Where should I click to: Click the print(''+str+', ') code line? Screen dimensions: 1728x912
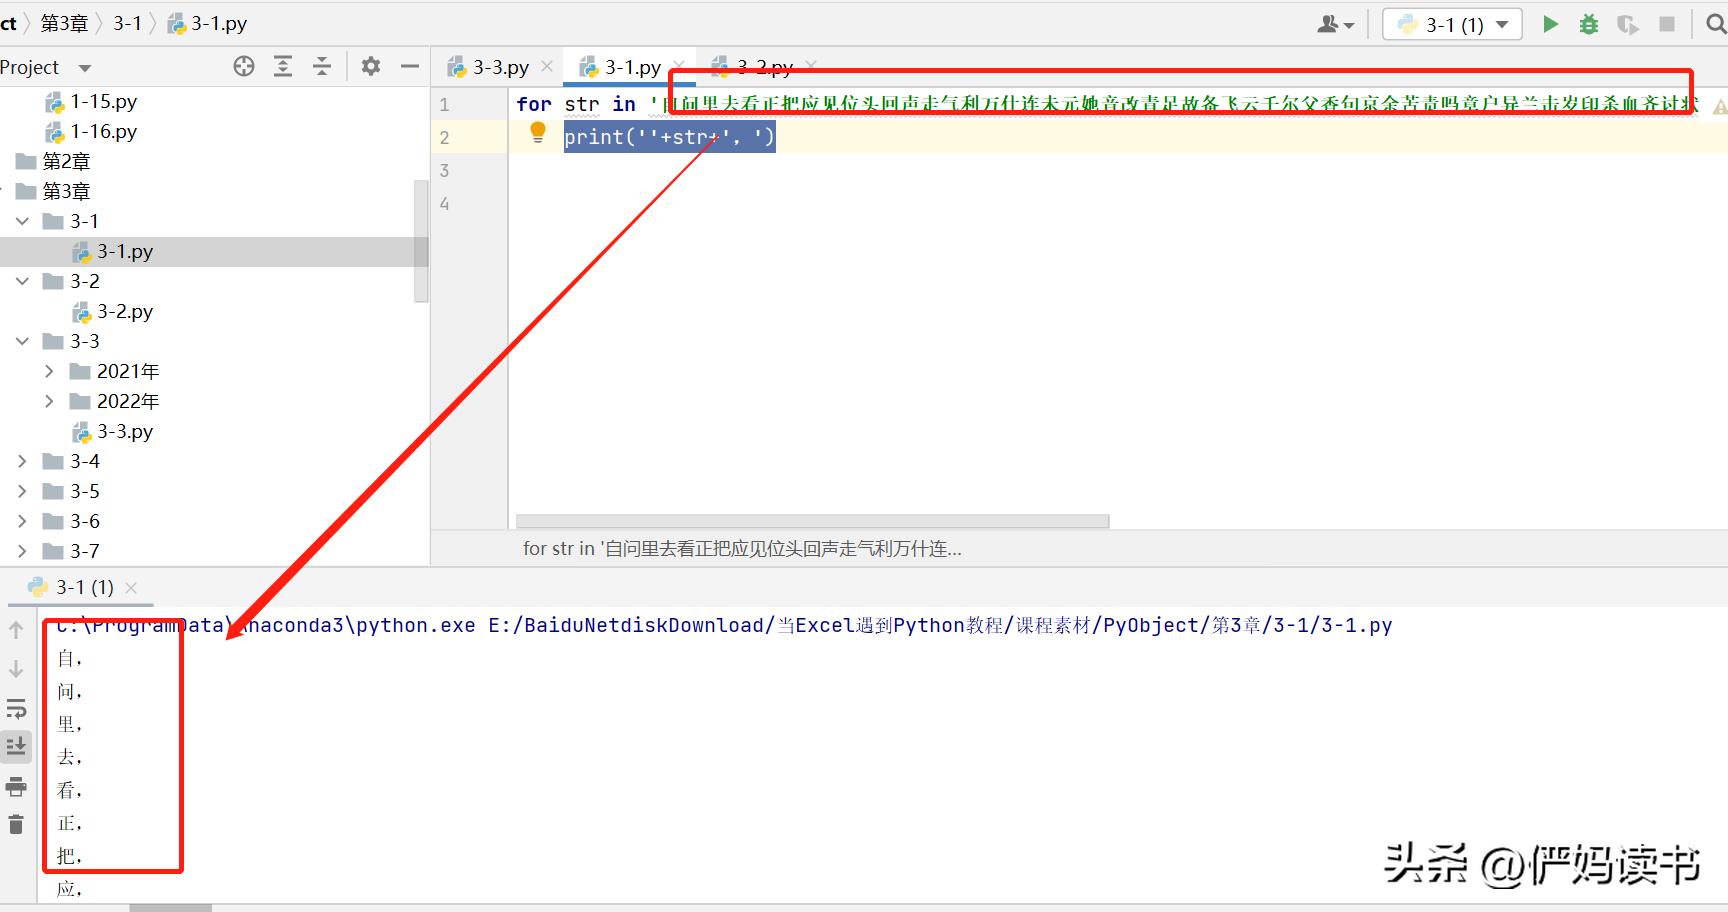coord(669,137)
